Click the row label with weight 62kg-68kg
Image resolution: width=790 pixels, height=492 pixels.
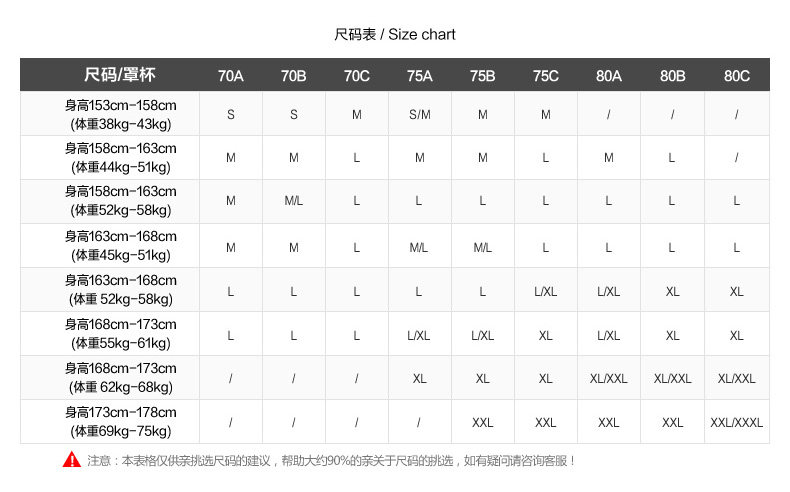coord(120,378)
